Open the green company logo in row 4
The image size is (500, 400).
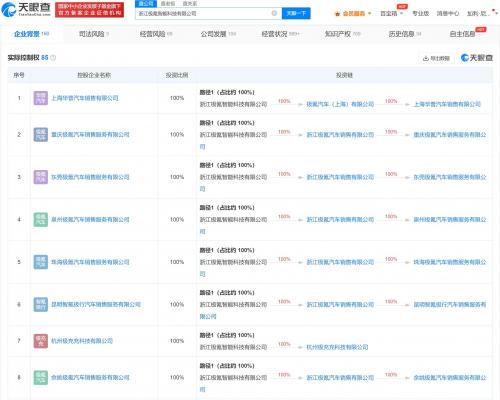click(41, 220)
